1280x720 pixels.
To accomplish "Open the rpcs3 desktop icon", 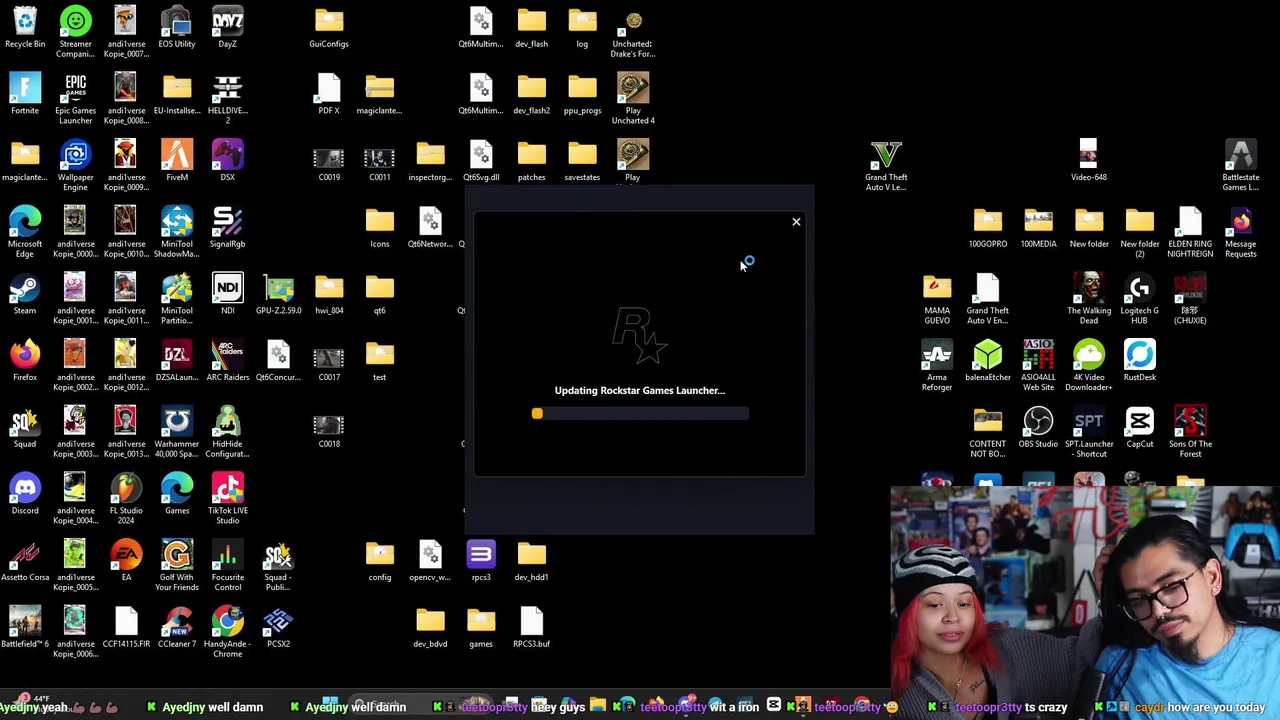I will pos(481,561).
